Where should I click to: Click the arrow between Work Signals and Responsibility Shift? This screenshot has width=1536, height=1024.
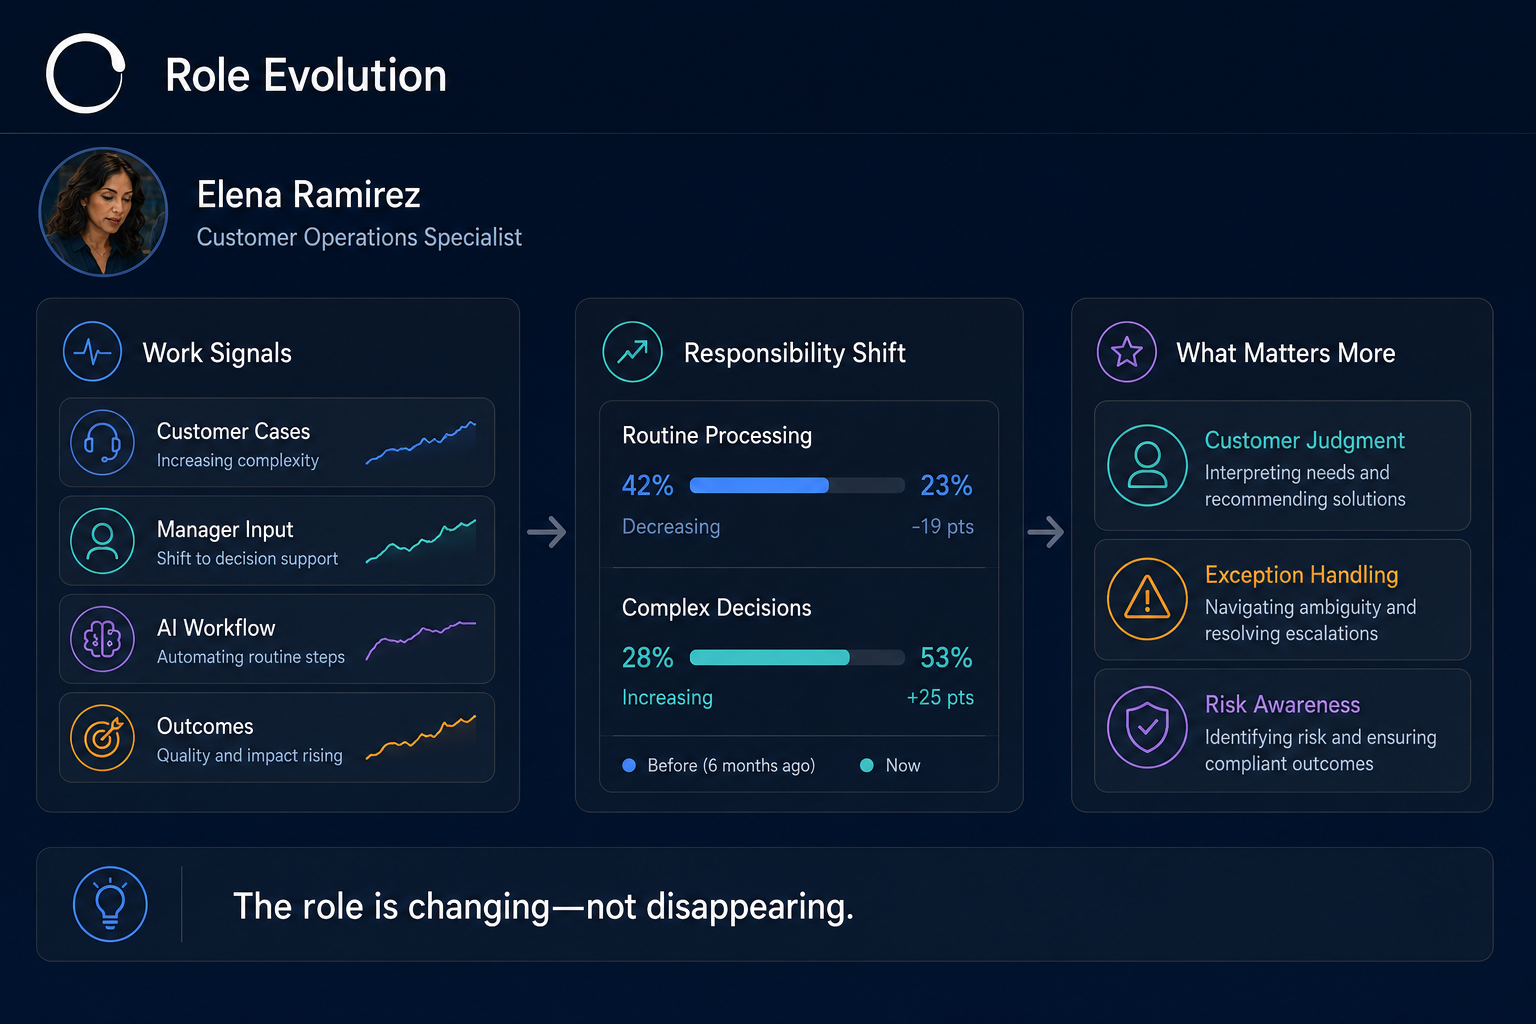click(547, 531)
